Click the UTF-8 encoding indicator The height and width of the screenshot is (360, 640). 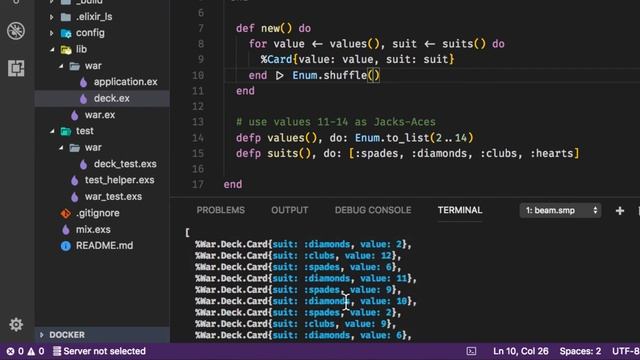coord(626,351)
